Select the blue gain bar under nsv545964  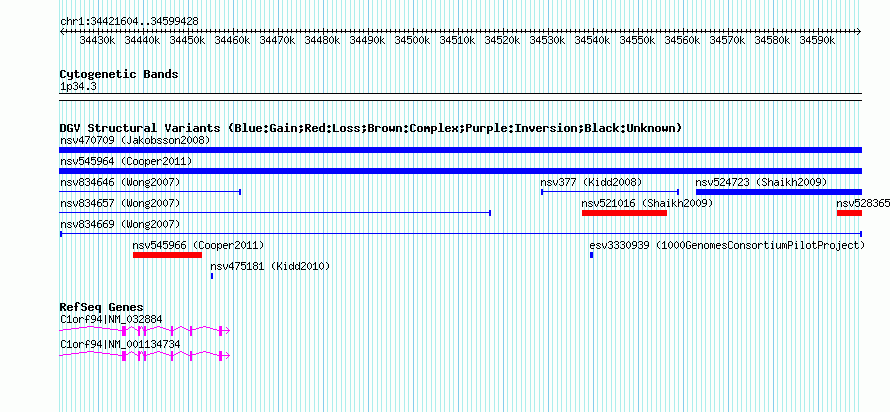tap(460, 171)
